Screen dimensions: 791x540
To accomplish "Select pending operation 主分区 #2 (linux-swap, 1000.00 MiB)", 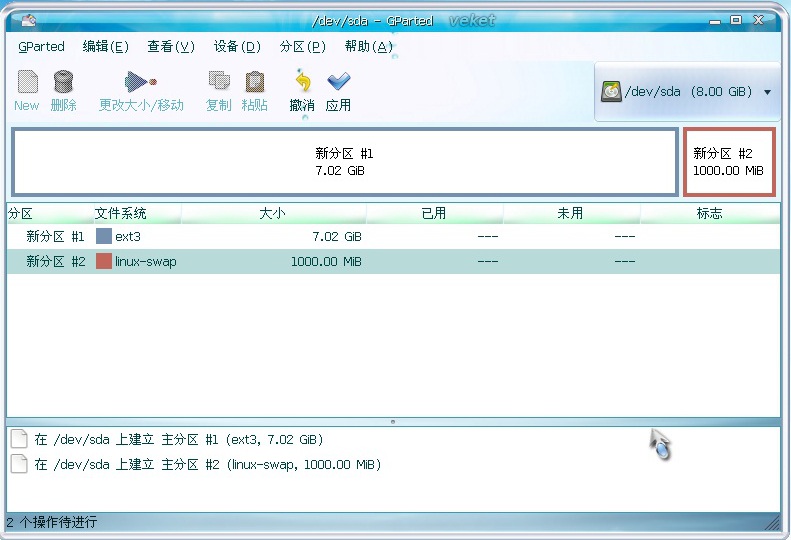I will point(207,464).
